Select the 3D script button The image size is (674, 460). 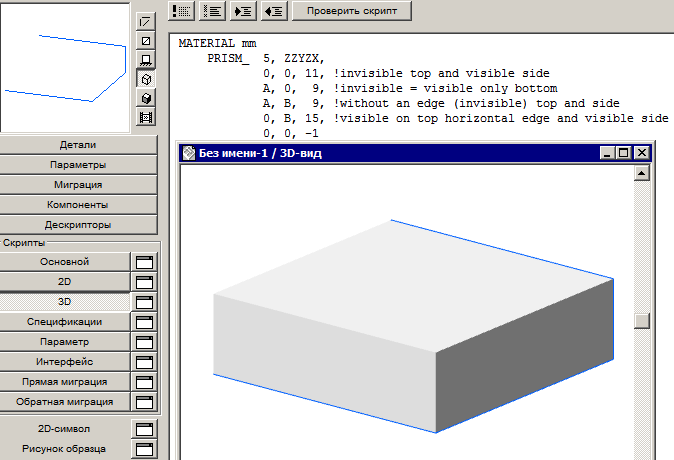pyautogui.click(x=64, y=302)
